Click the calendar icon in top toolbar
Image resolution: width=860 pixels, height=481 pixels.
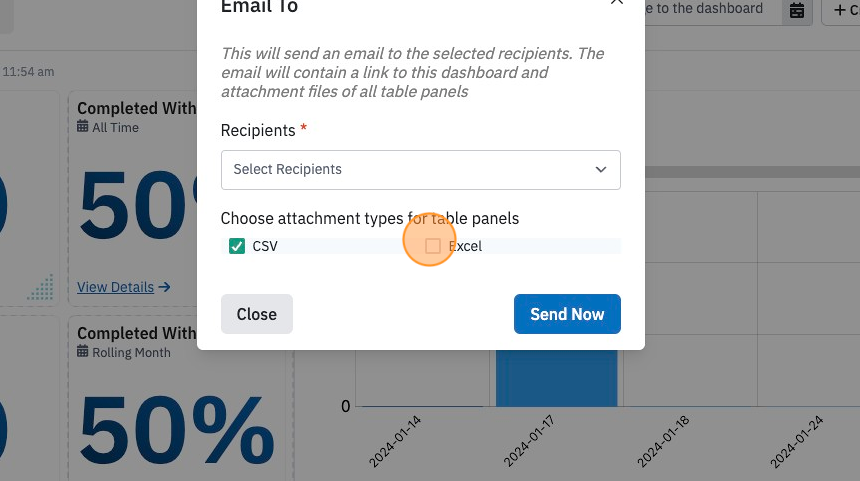click(797, 10)
